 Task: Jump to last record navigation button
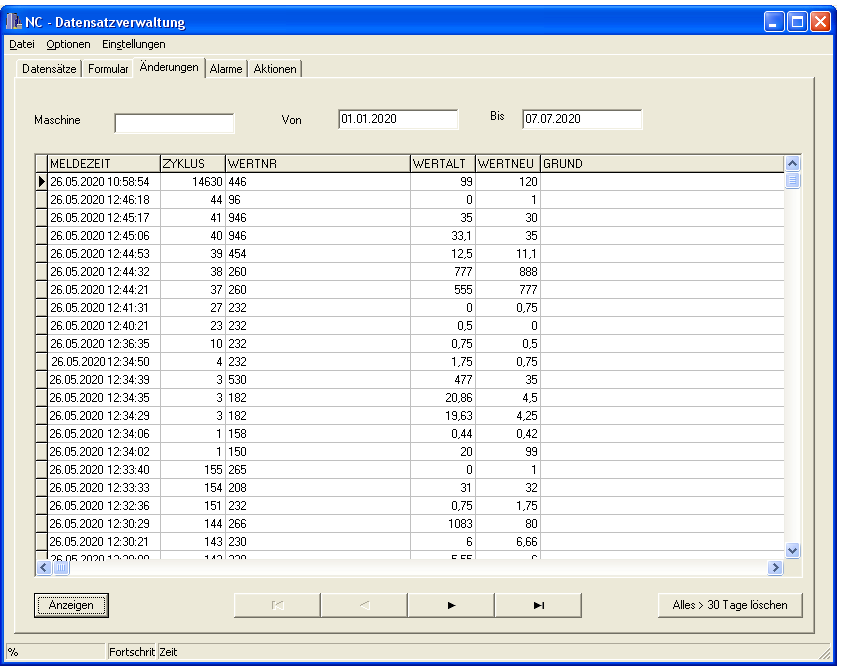(538, 605)
